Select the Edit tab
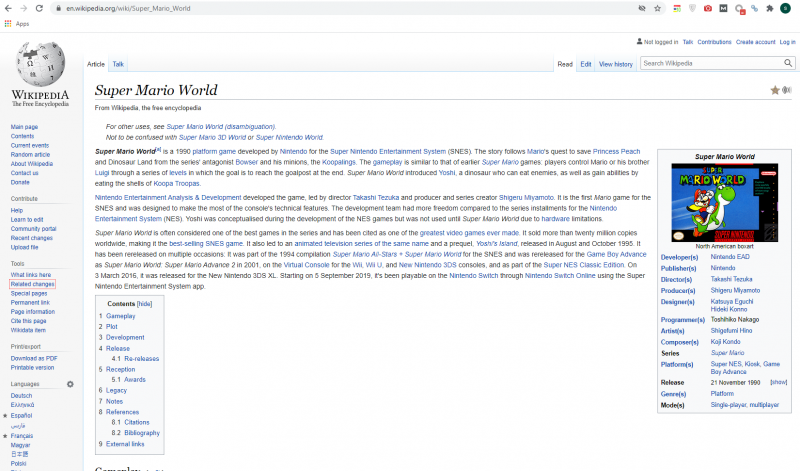Image resolution: width=800 pixels, height=471 pixels. click(586, 64)
